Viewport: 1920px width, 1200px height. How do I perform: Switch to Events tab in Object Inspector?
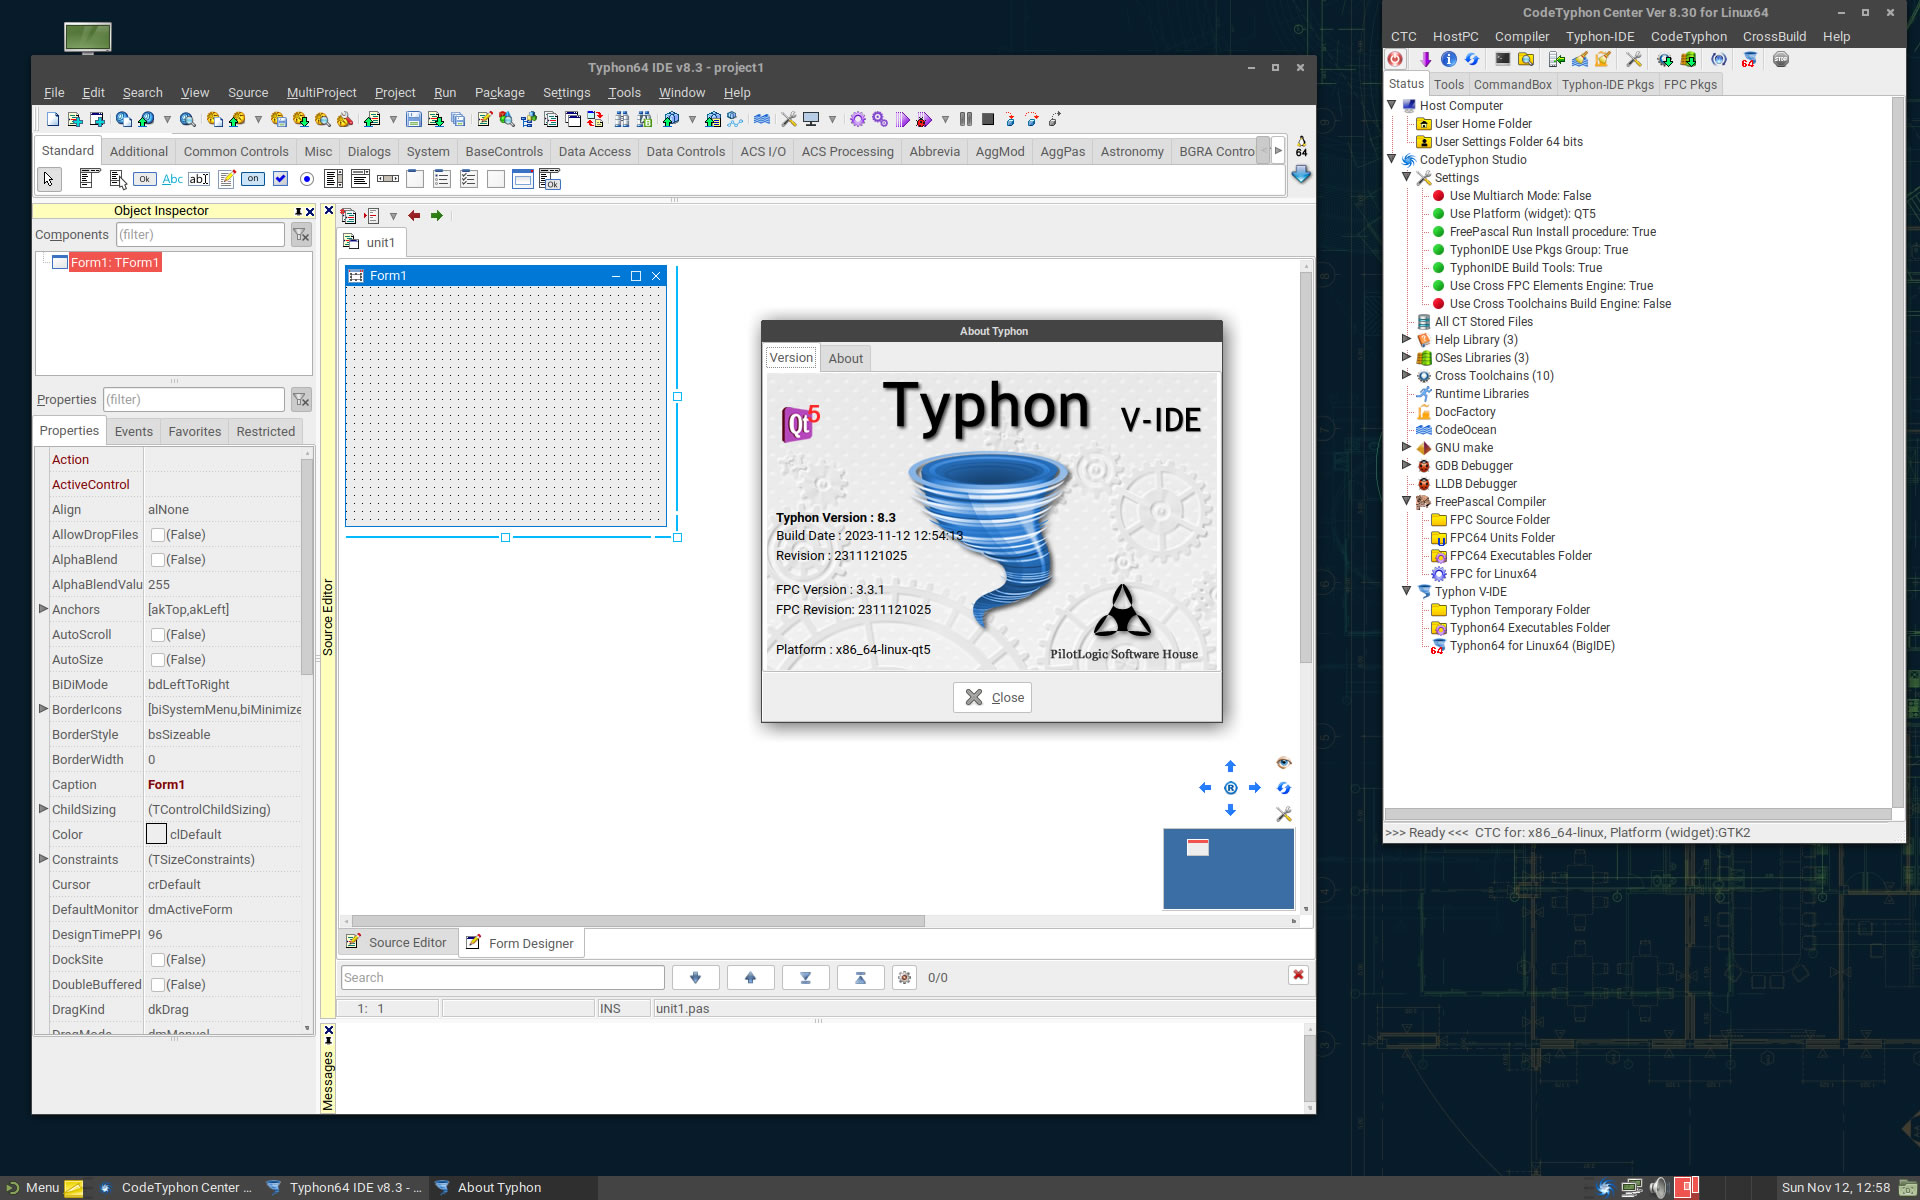point(134,432)
